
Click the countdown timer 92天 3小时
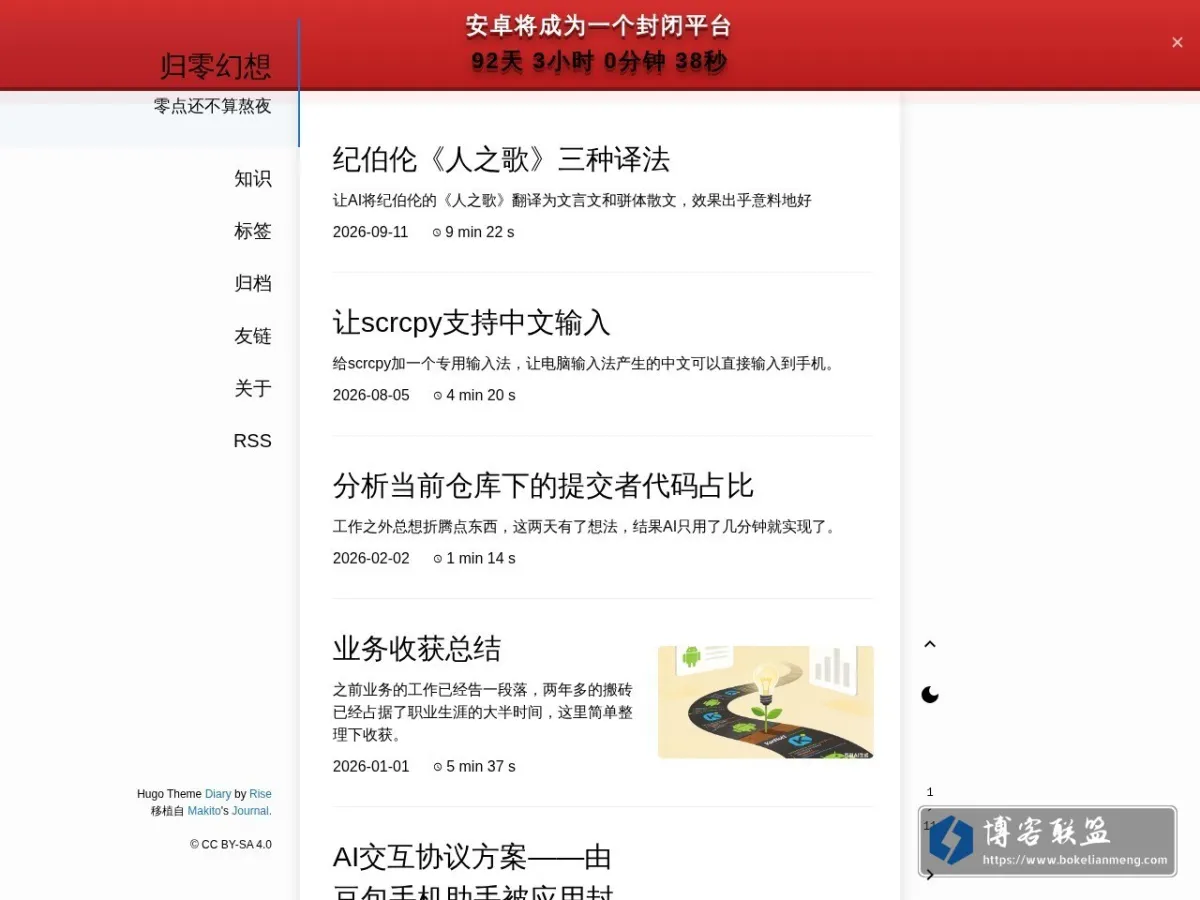click(598, 62)
